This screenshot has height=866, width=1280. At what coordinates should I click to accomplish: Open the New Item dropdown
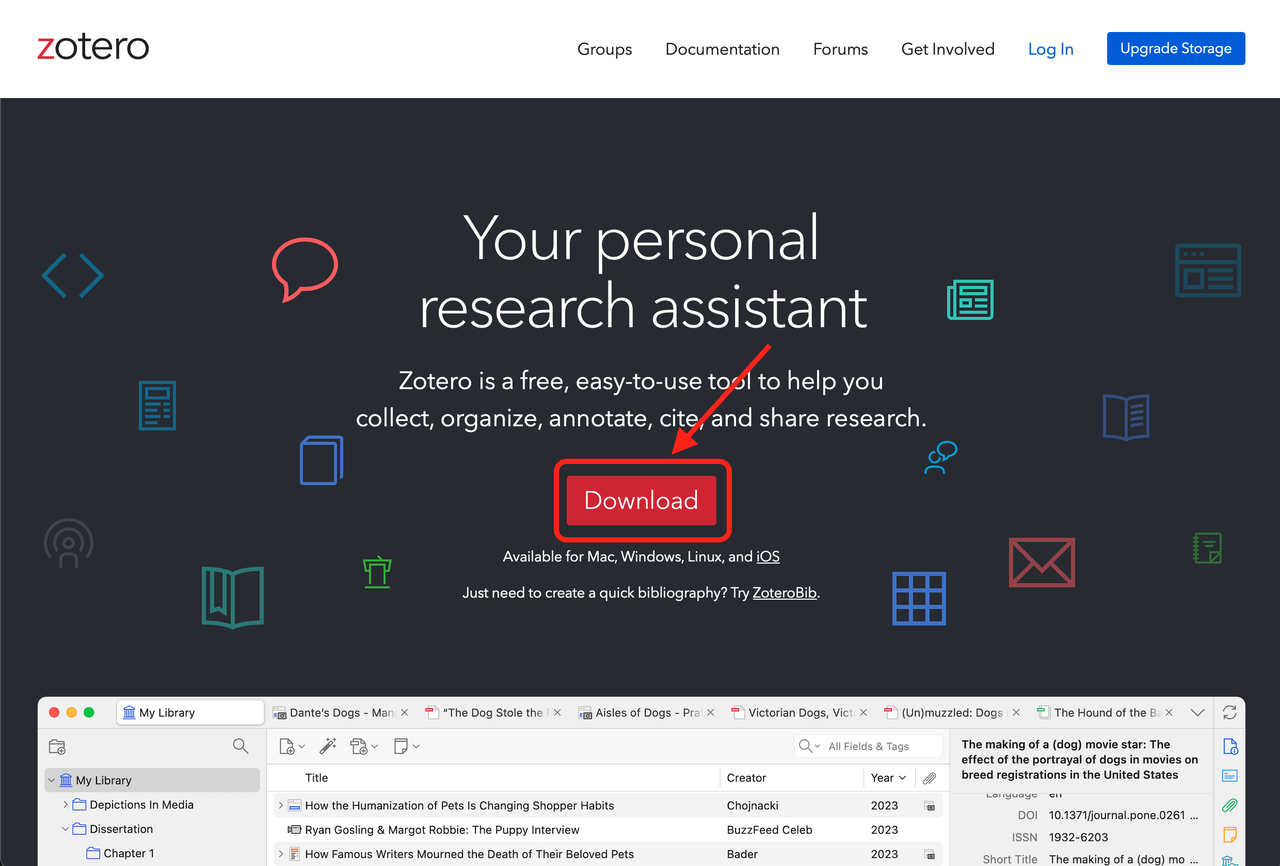(292, 746)
